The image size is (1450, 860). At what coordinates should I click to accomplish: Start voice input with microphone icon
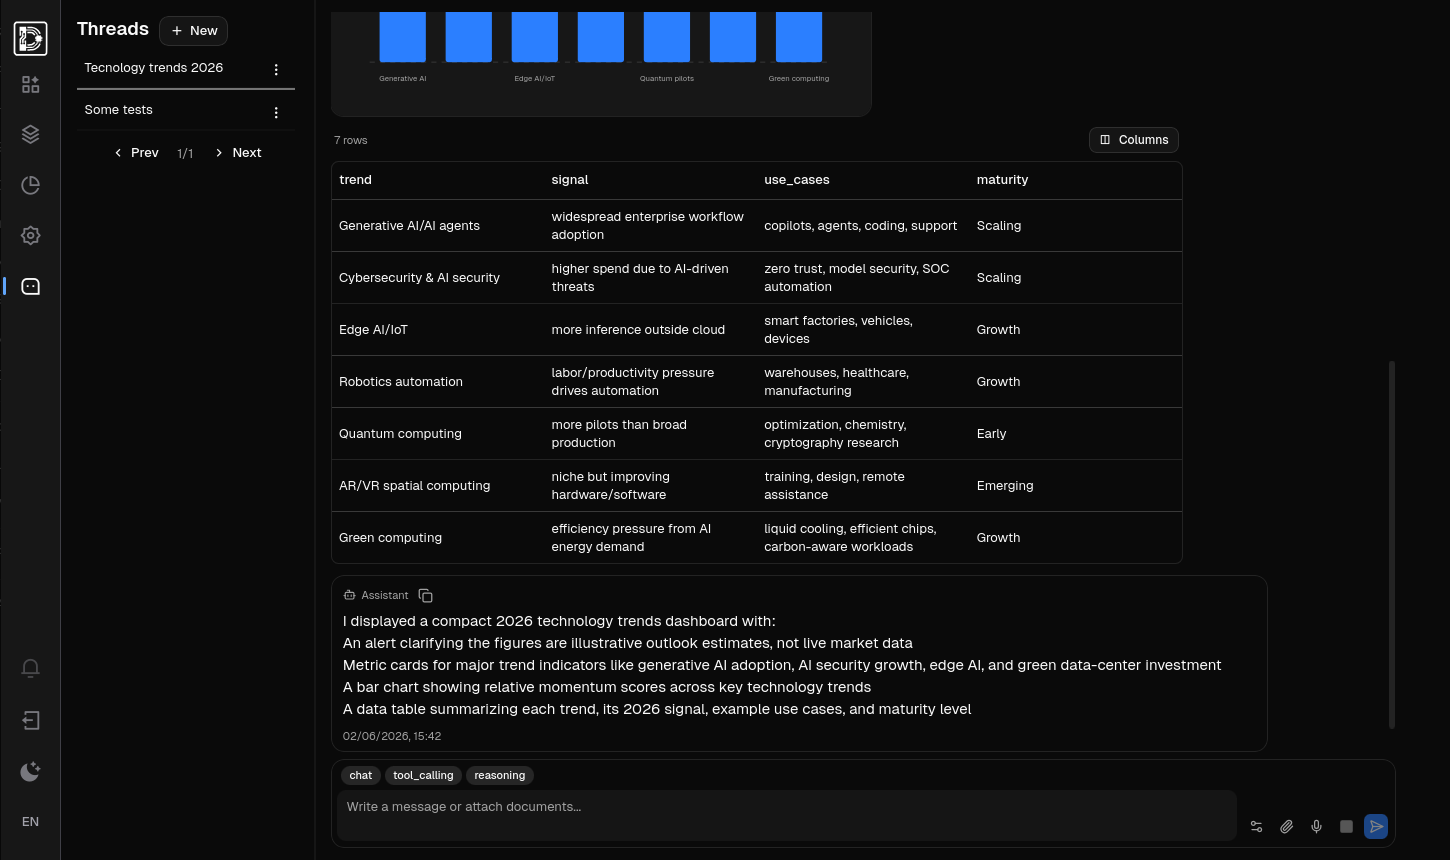coord(1316,827)
